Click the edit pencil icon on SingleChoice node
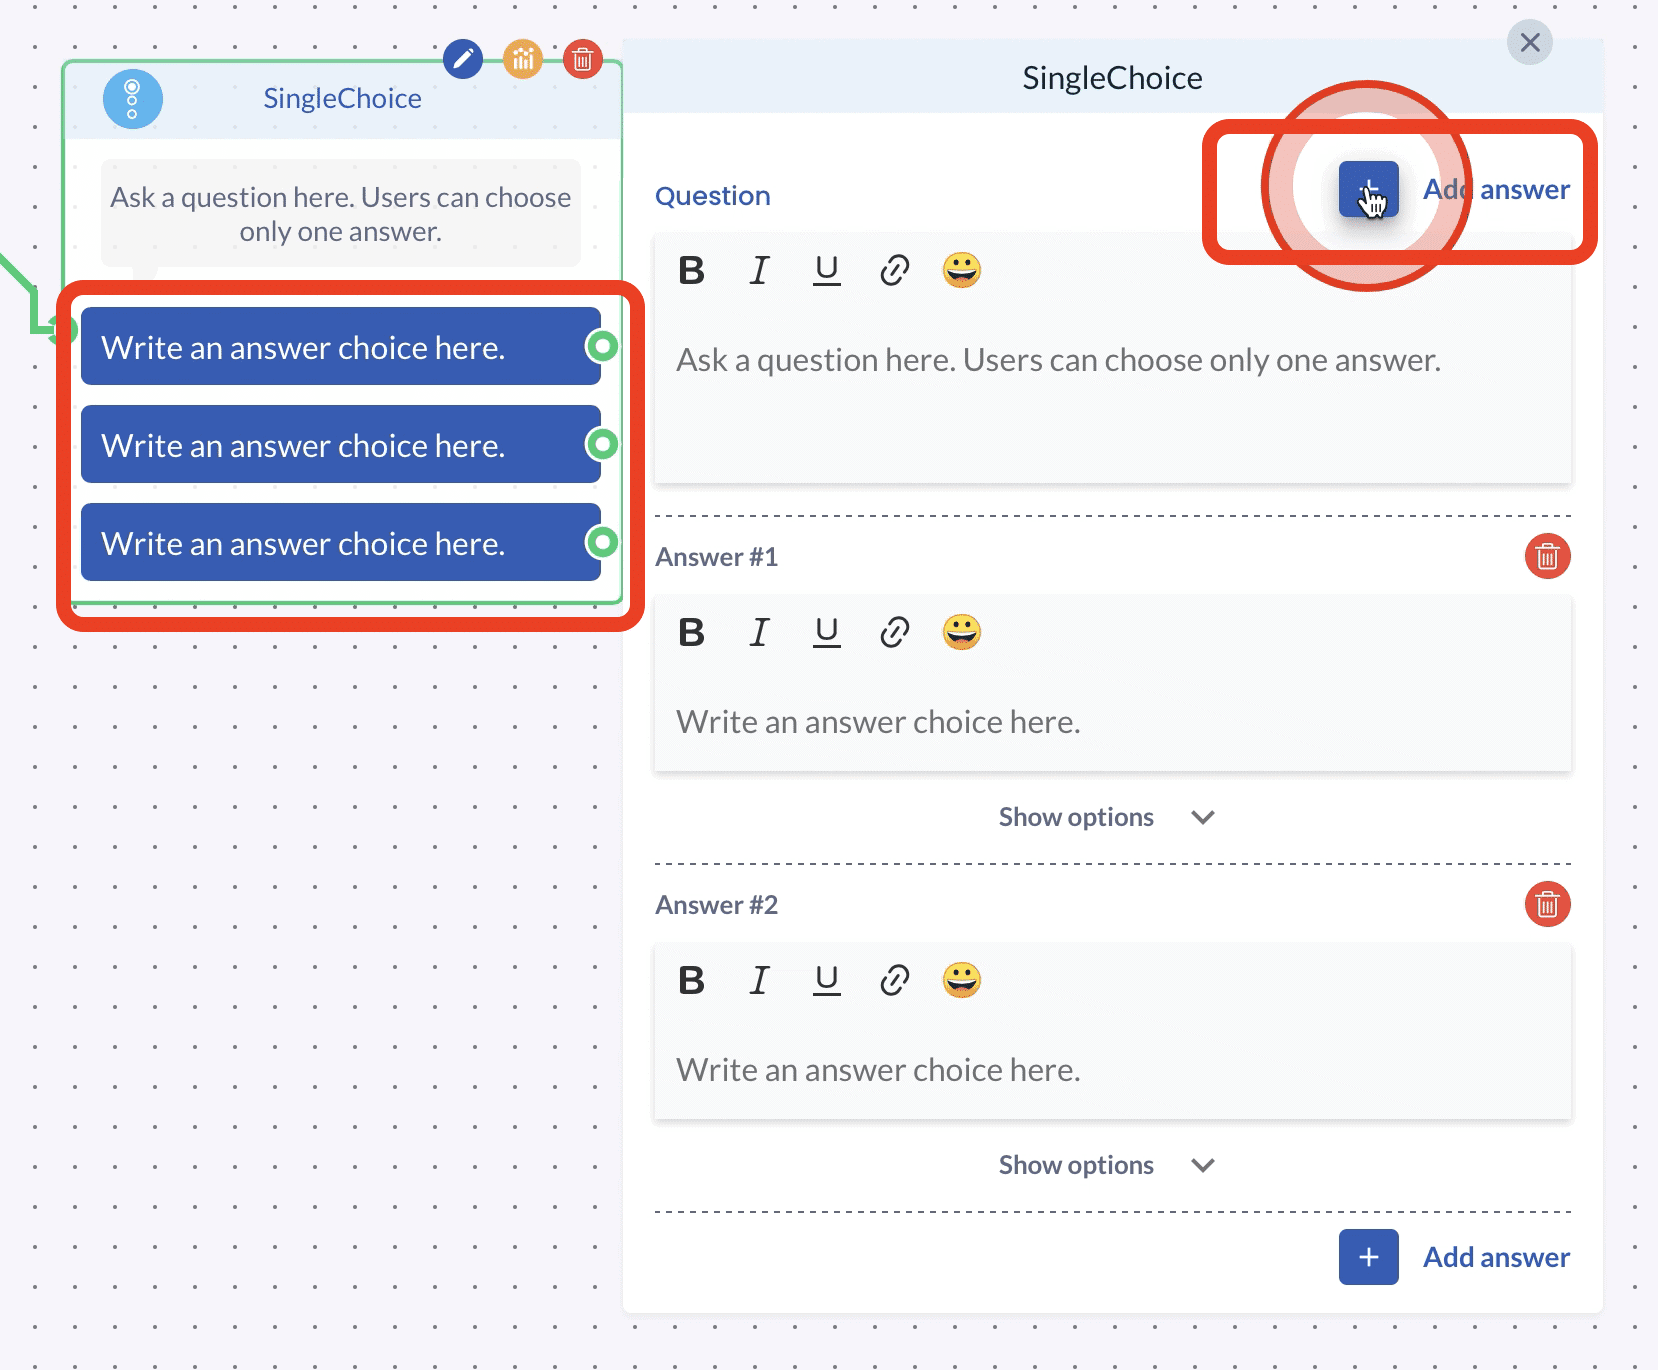Image resolution: width=1658 pixels, height=1370 pixels. (x=463, y=59)
